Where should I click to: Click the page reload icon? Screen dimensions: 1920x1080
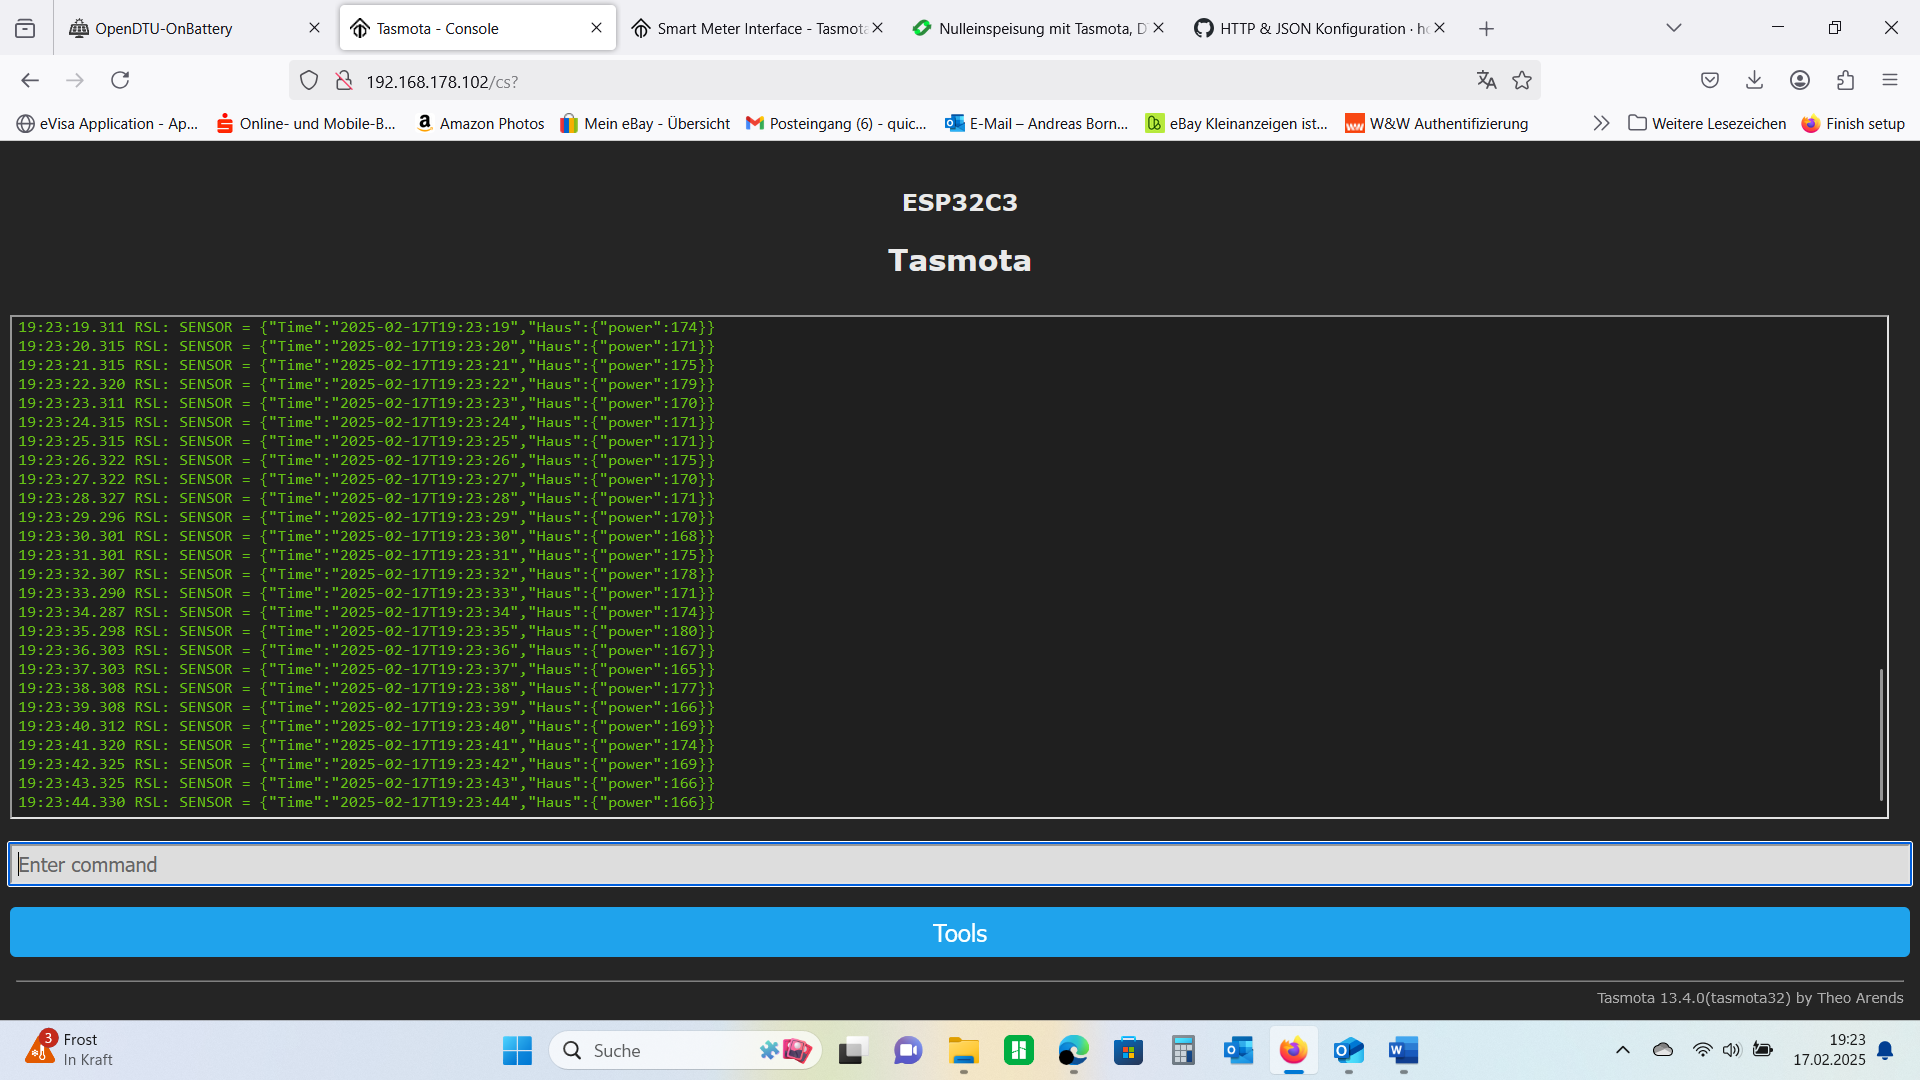point(120,80)
